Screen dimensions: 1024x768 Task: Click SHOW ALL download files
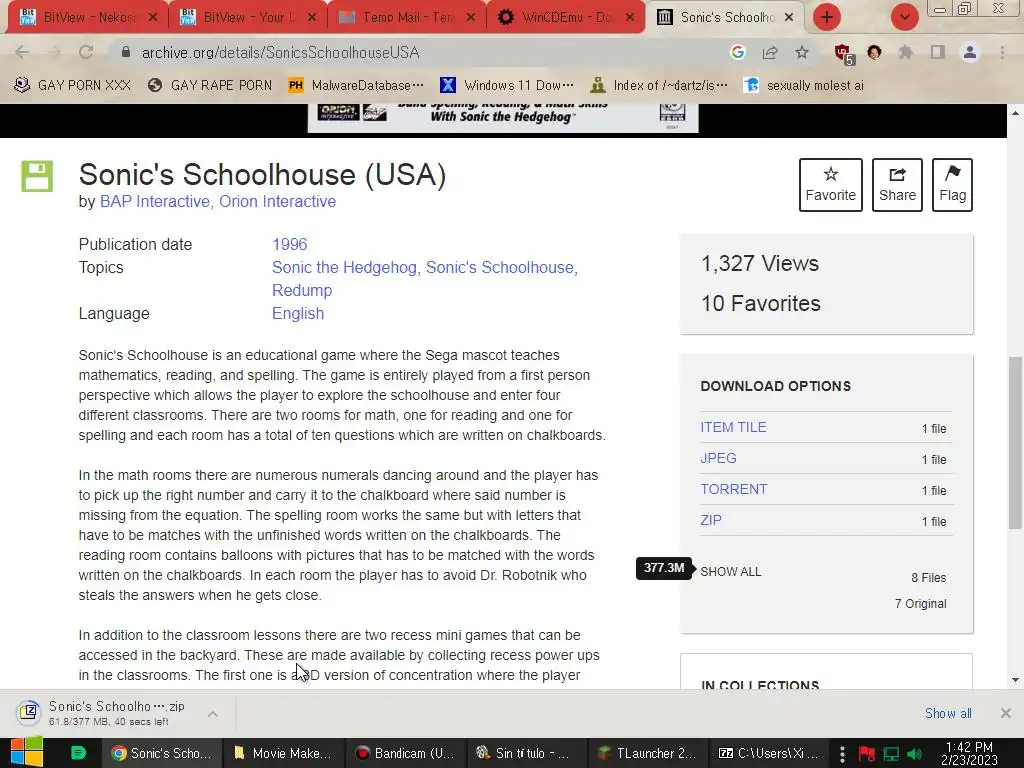tap(731, 571)
